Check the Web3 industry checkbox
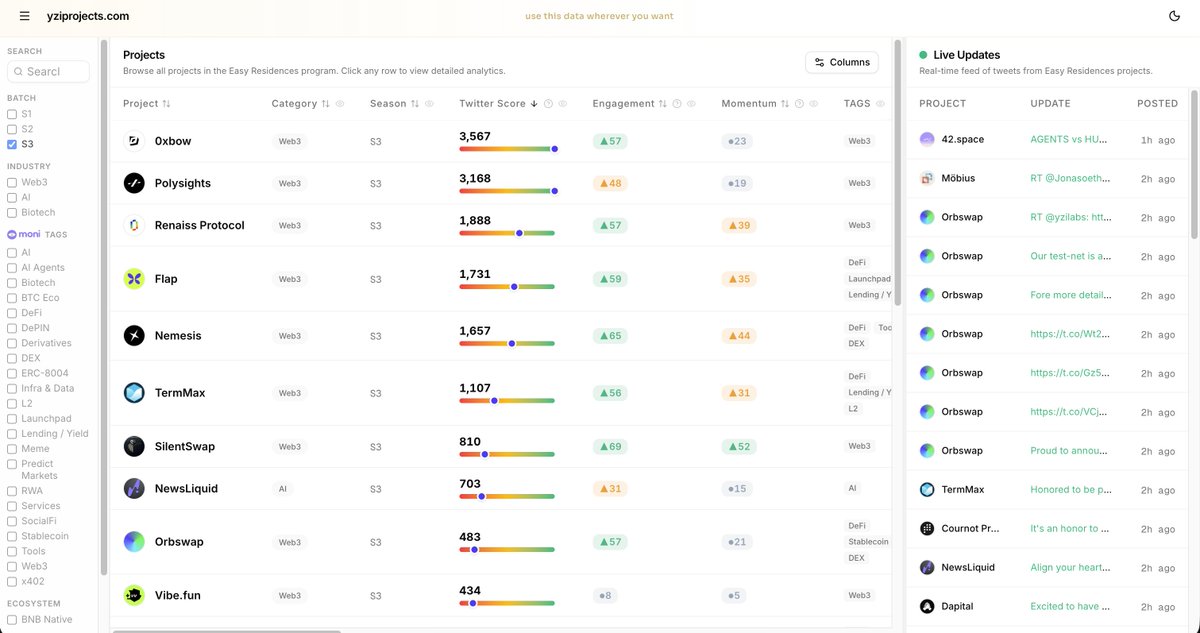Viewport: 1200px width, 633px height. click(12, 182)
